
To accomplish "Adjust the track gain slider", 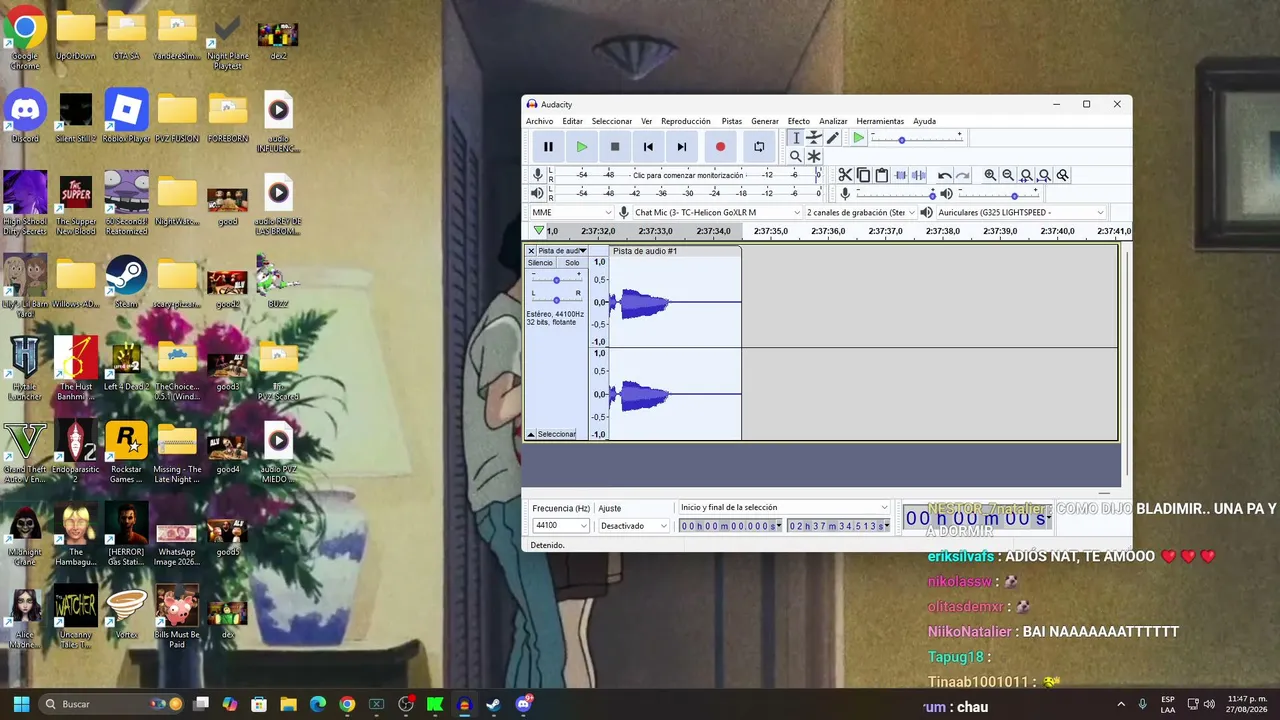I will (x=556, y=279).
